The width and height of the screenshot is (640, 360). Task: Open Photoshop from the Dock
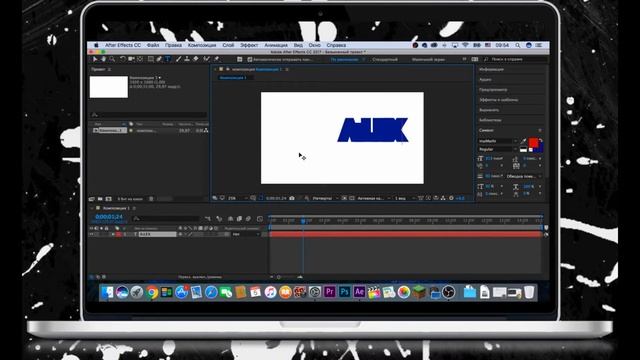(x=344, y=292)
